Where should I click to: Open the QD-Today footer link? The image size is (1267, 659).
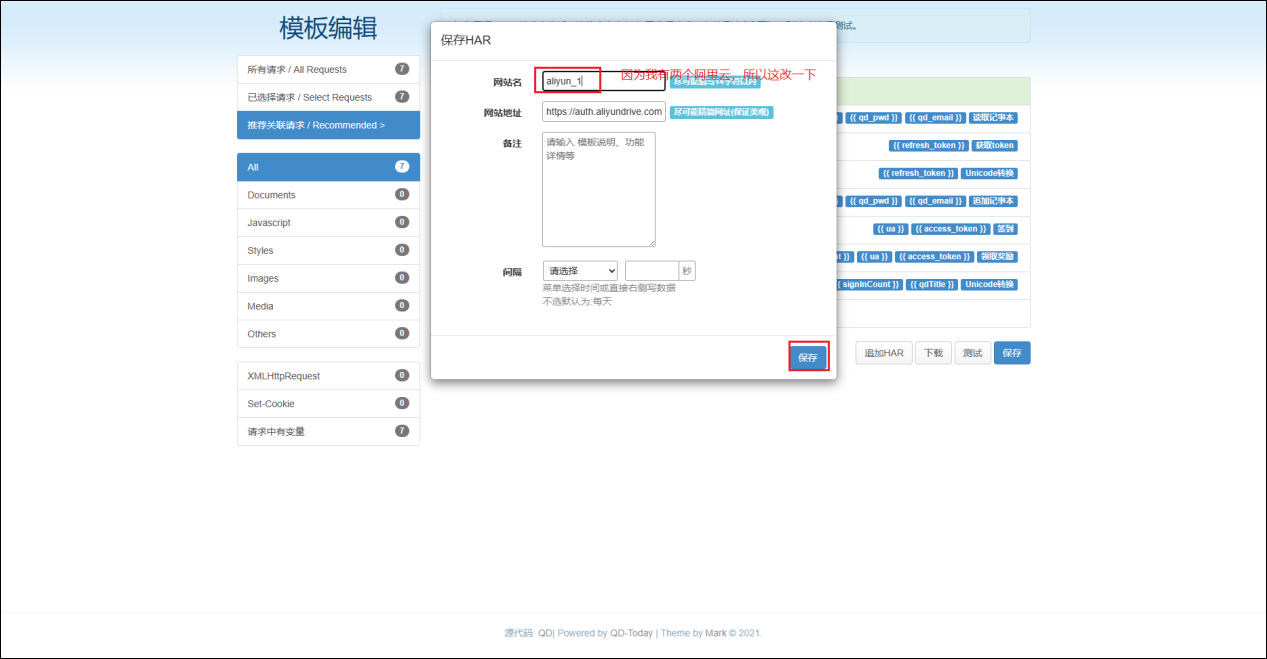pos(631,633)
